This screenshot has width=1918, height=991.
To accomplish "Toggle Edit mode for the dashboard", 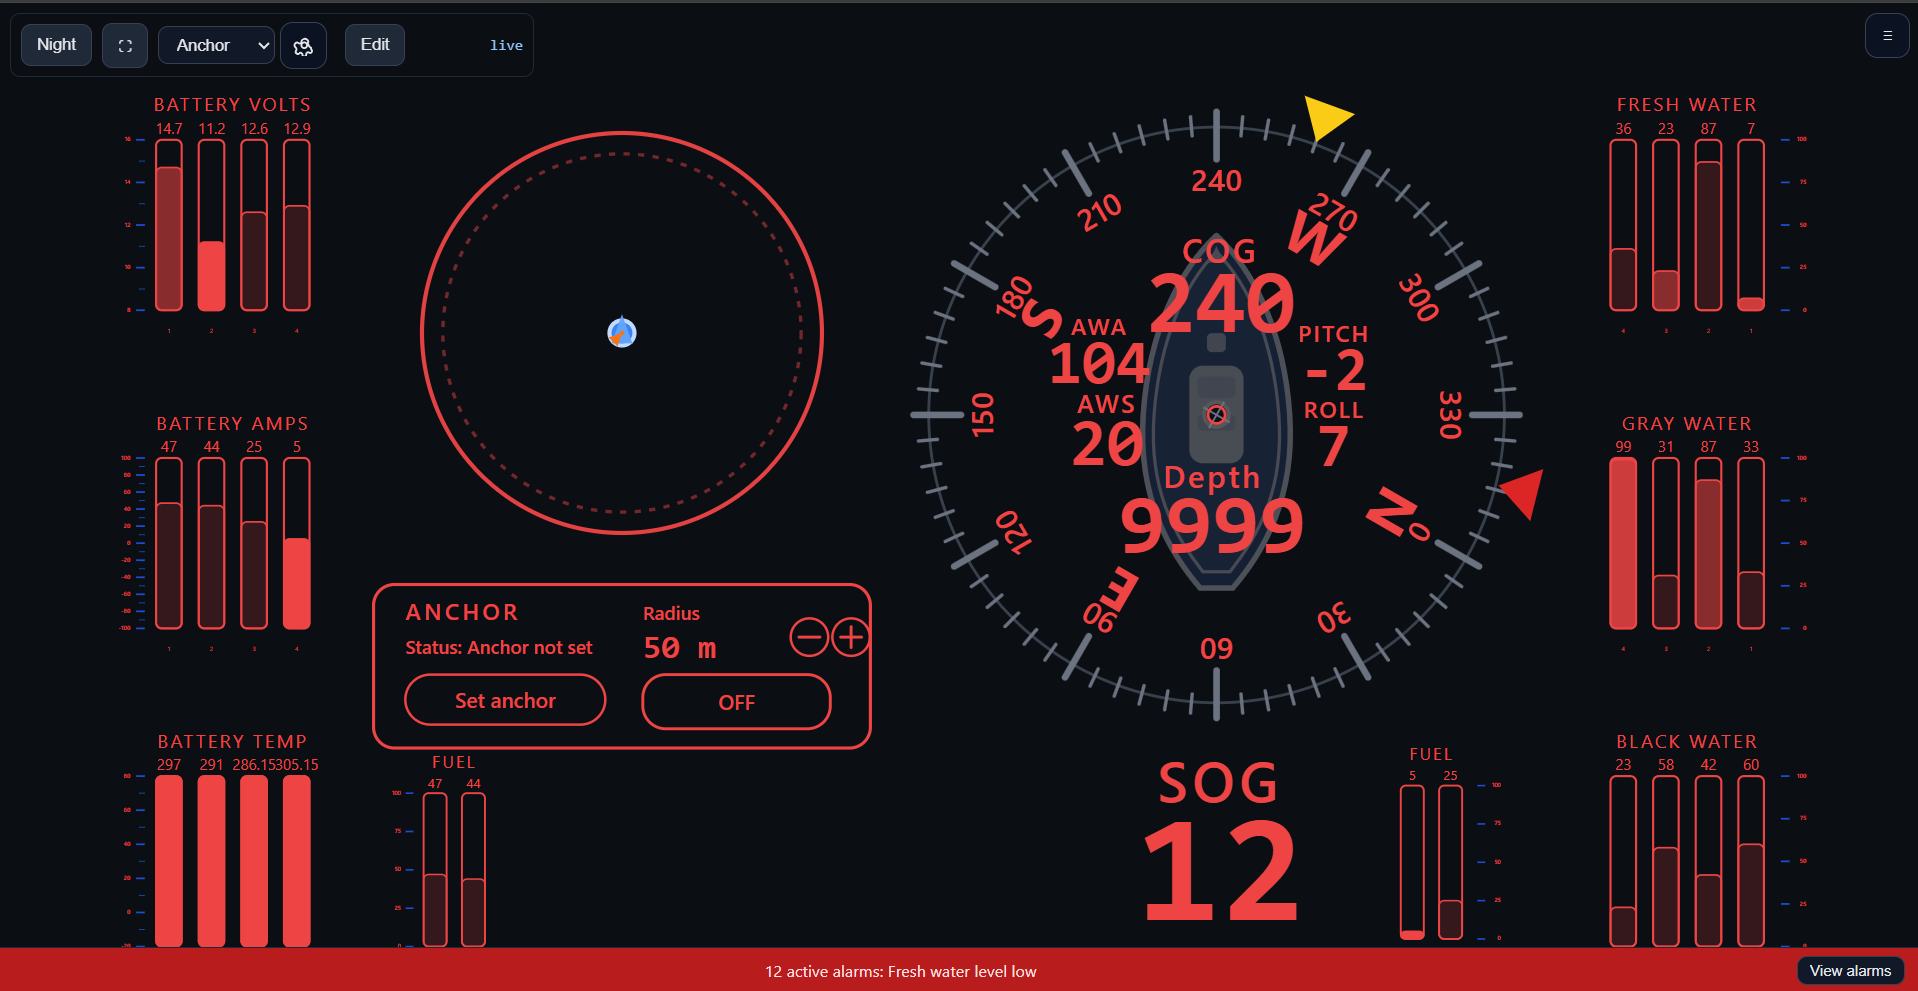I will (x=375, y=45).
